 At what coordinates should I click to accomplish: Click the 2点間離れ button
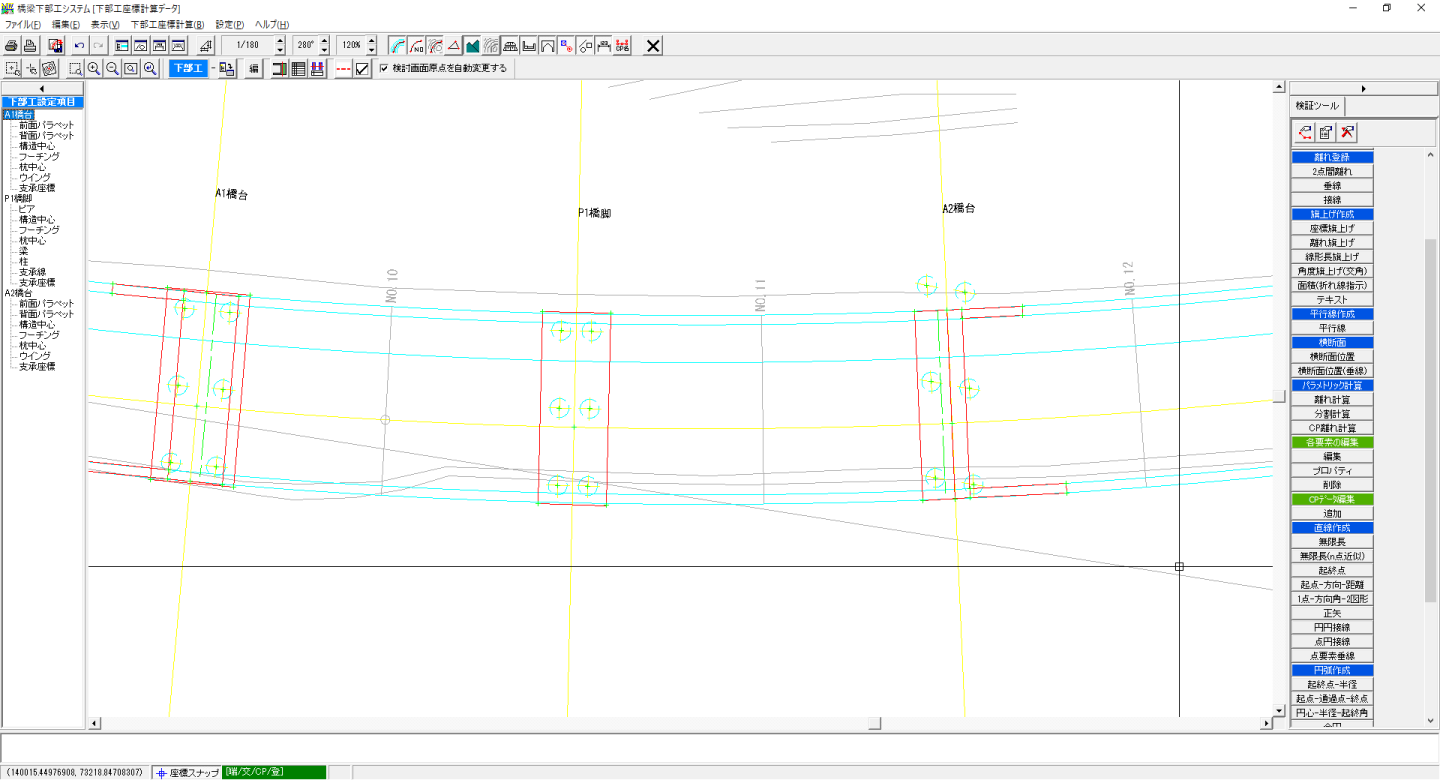1332,172
